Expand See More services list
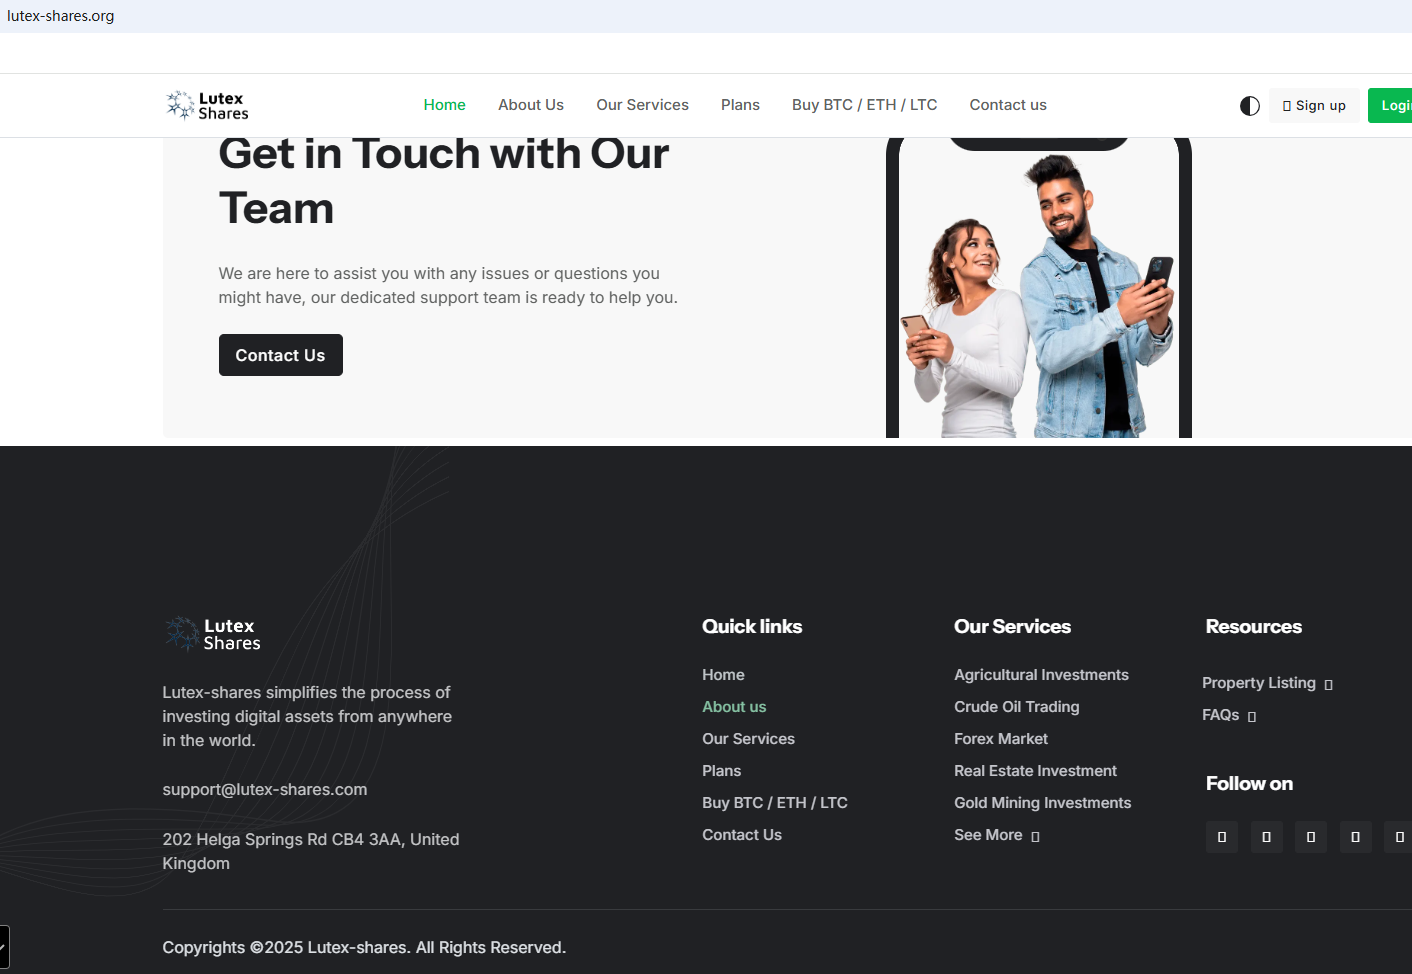 click(996, 835)
